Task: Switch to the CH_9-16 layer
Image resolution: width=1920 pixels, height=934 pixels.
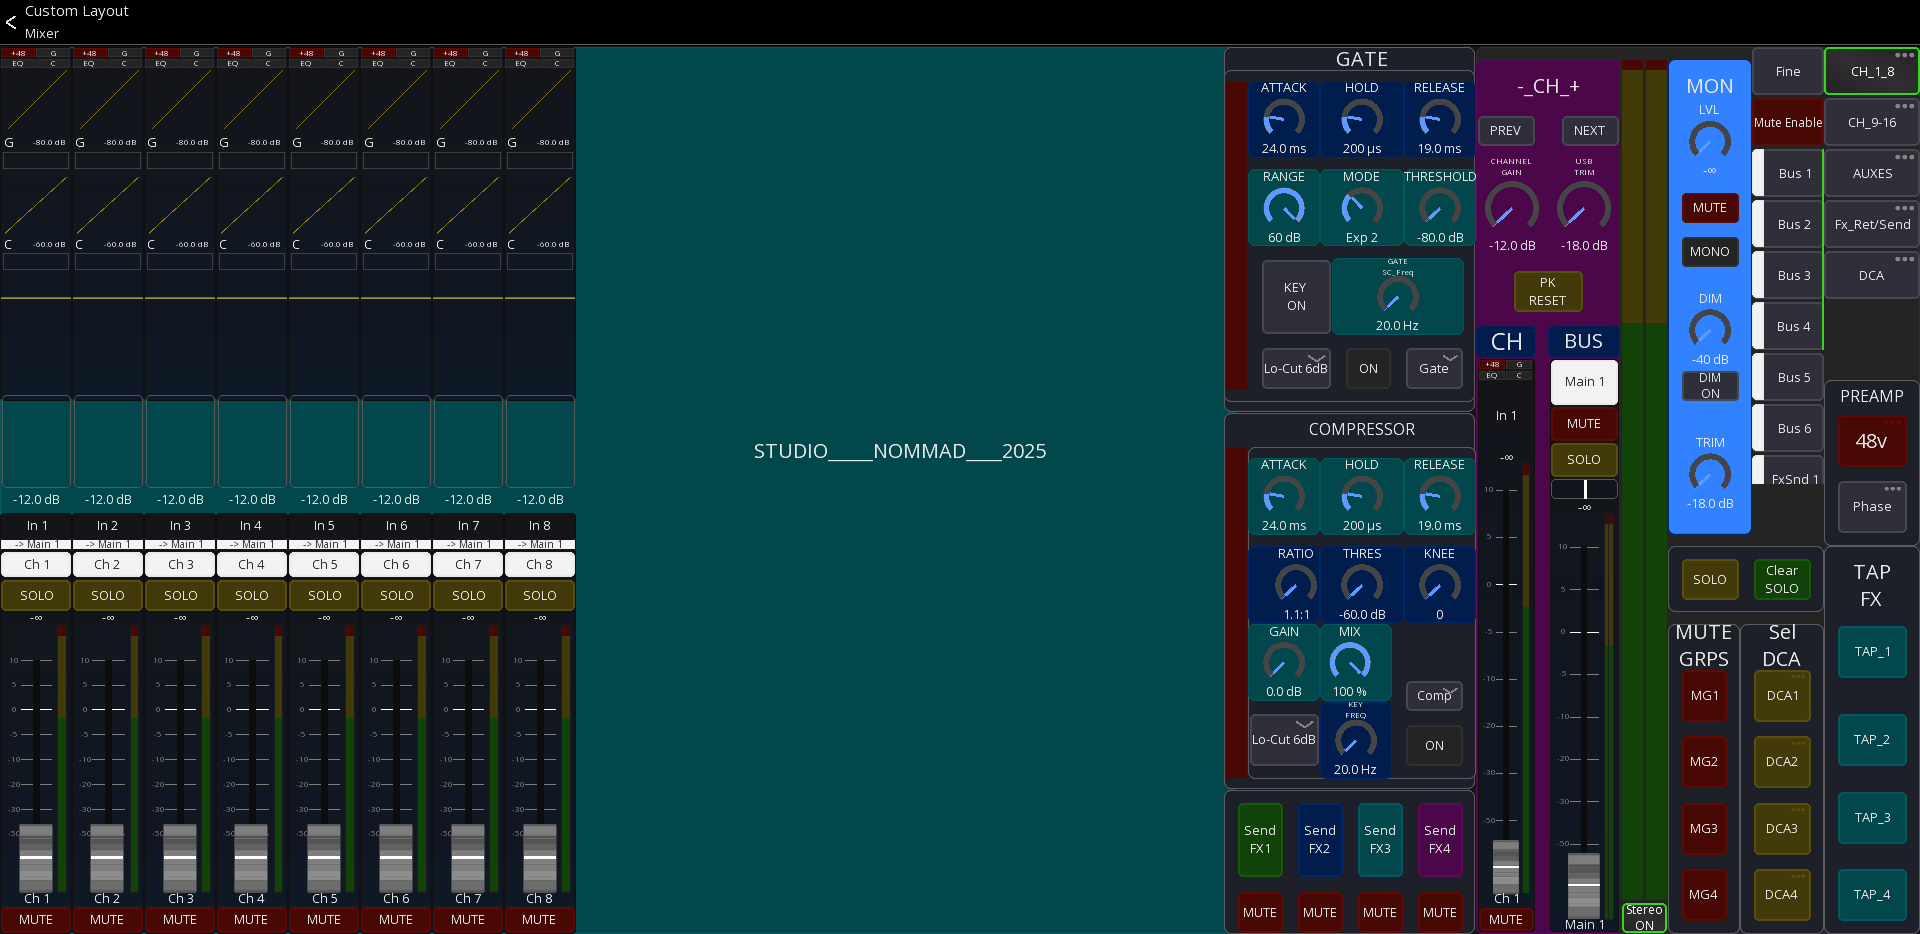Action: point(1872,123)
